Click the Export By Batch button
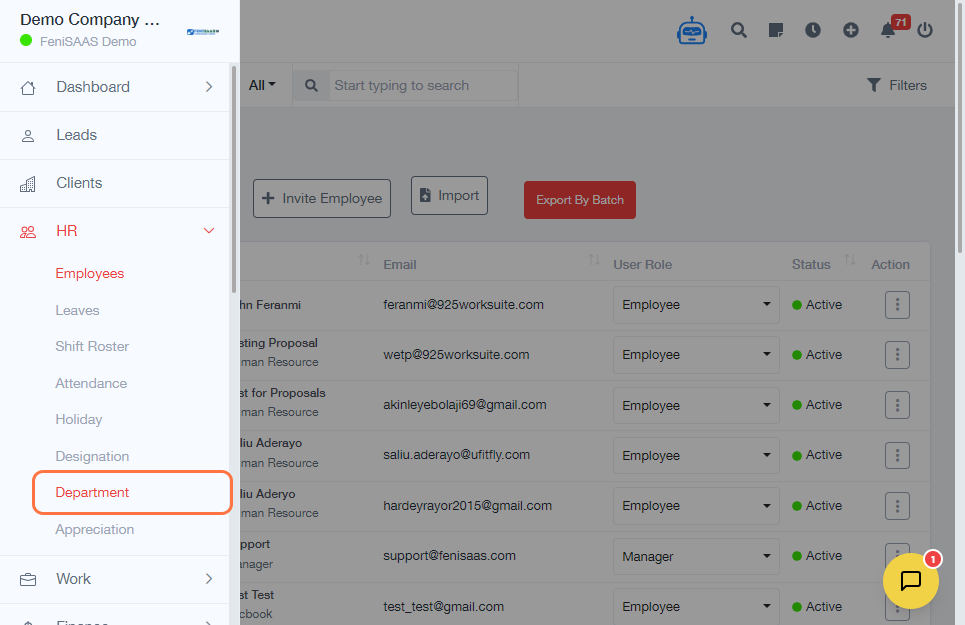 point(580,200)
